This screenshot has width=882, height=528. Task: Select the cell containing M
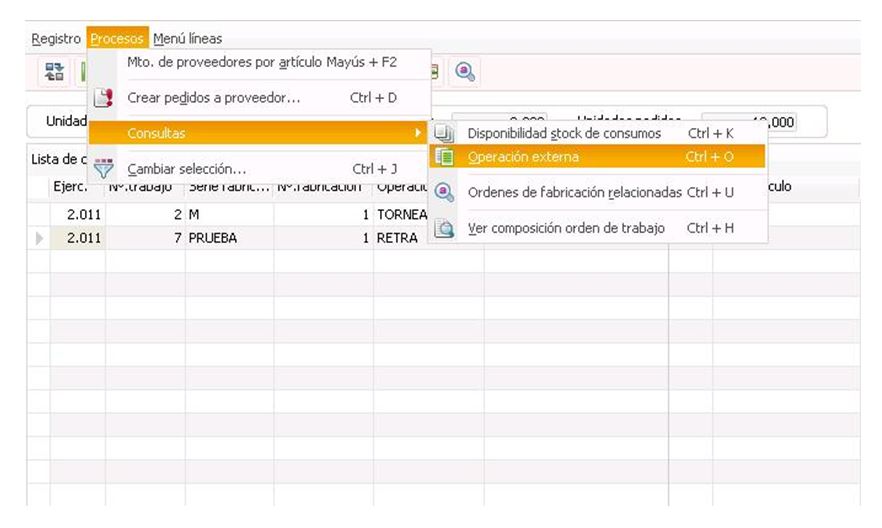pyautogui.click(x=230, y=215)
